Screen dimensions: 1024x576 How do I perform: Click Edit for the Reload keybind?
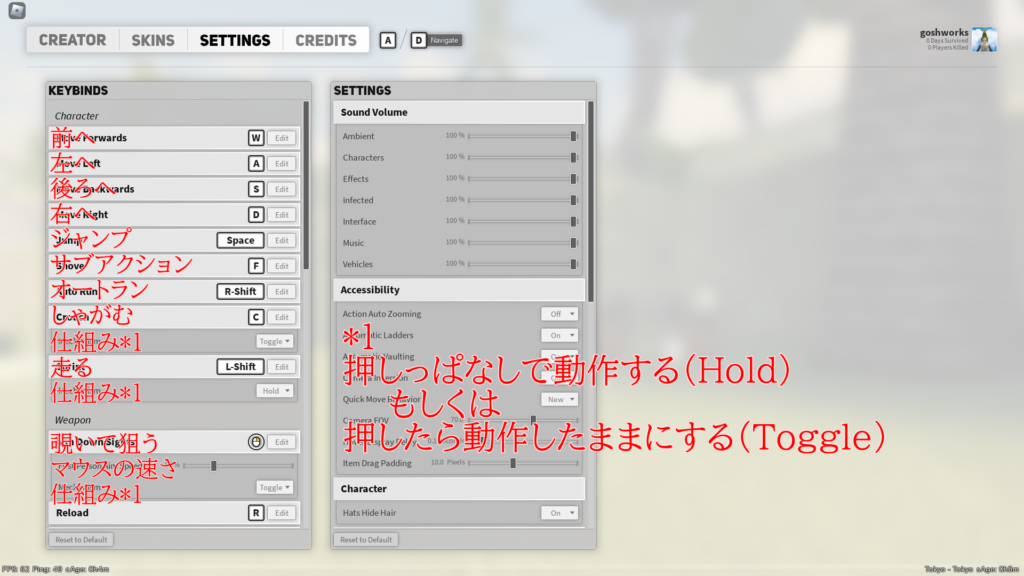tap(282, 513)
